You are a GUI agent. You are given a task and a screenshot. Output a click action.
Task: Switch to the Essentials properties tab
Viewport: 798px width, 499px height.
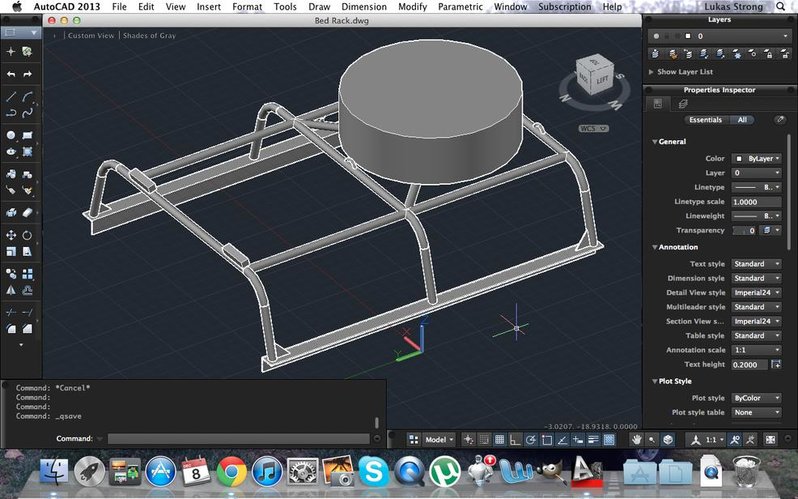pos(705,120)
